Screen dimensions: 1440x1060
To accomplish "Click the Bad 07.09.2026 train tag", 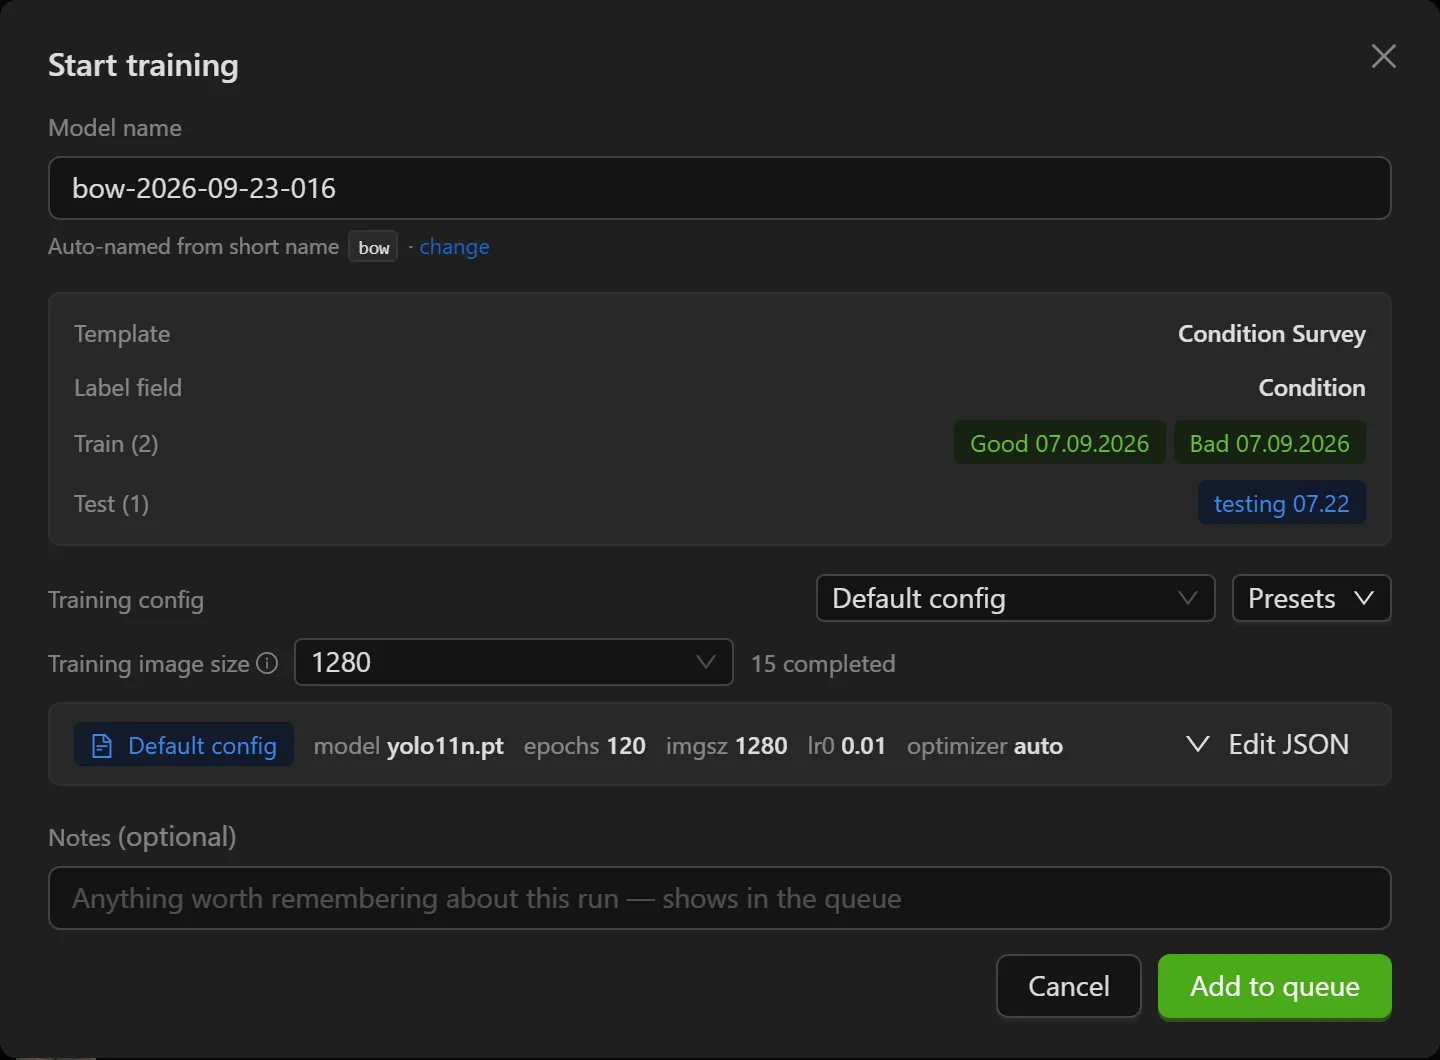I will 1269,443.
